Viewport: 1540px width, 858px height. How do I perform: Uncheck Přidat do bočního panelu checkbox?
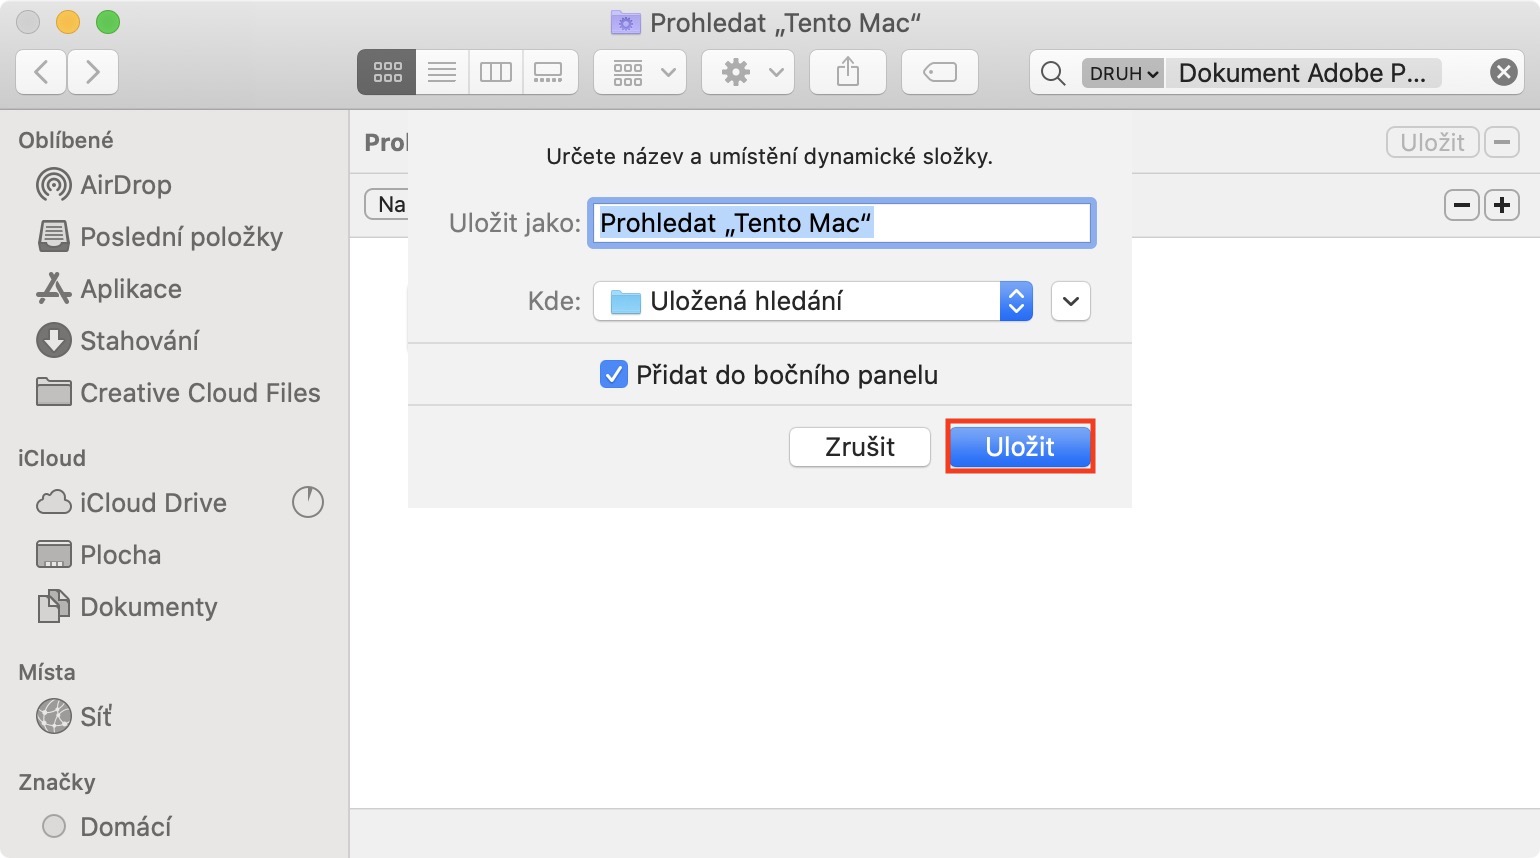click(613, 375)
